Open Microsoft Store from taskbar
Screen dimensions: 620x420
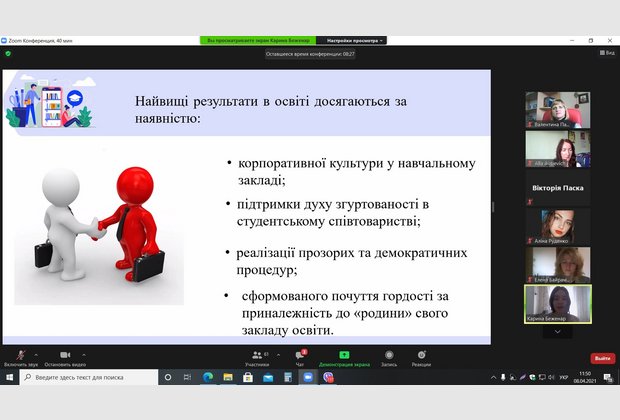coord(248,377)
